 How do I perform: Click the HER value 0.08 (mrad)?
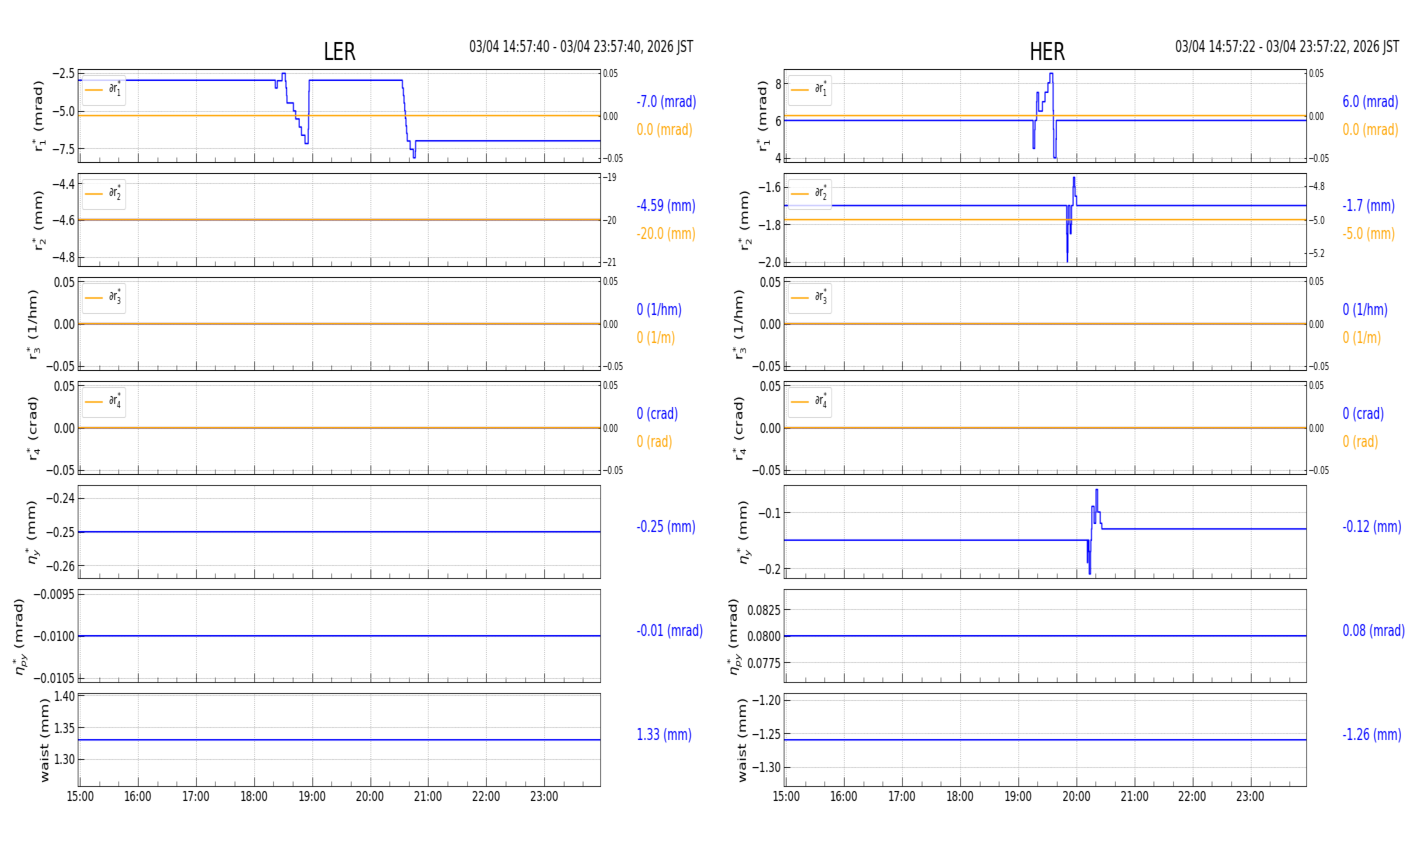[1373, 631]
